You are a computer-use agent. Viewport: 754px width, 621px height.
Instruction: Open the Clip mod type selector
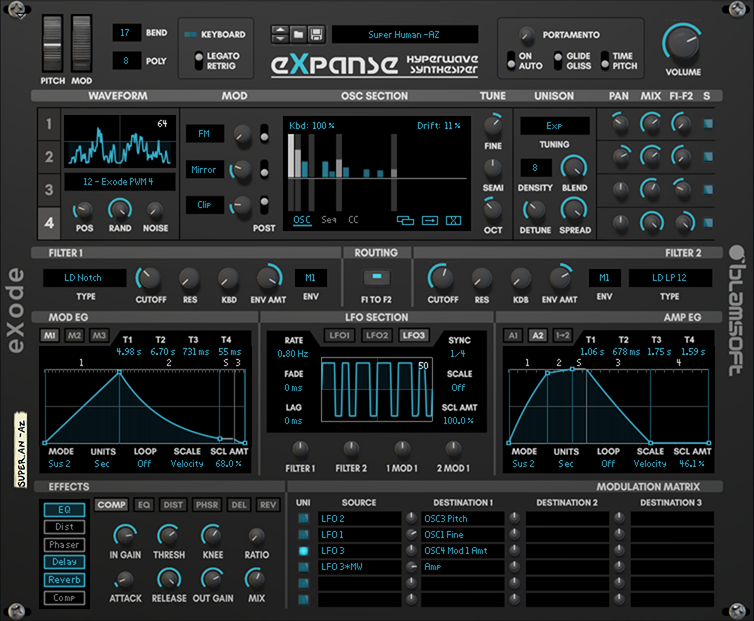[204, 204]
